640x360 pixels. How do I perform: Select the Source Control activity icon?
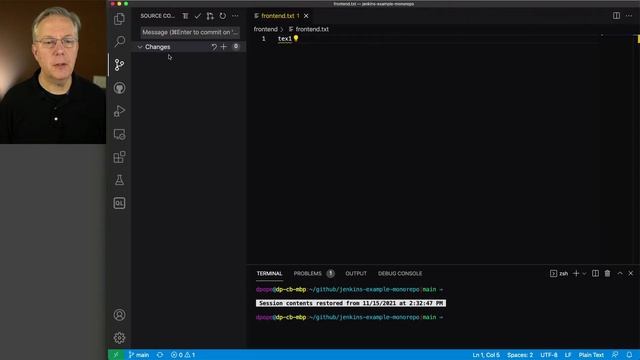(x=119, y=64)
